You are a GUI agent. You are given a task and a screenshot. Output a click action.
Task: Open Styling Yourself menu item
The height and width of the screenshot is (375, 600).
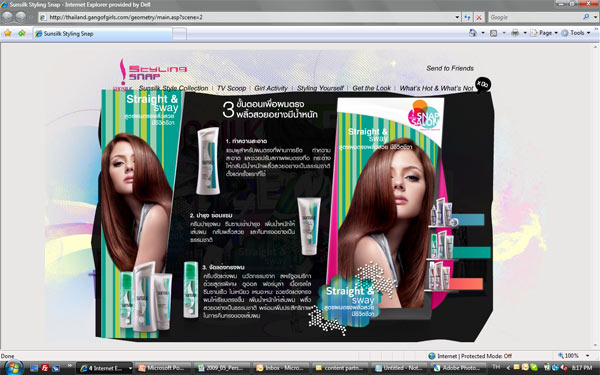pyautogui.click(x=320, y=88)
